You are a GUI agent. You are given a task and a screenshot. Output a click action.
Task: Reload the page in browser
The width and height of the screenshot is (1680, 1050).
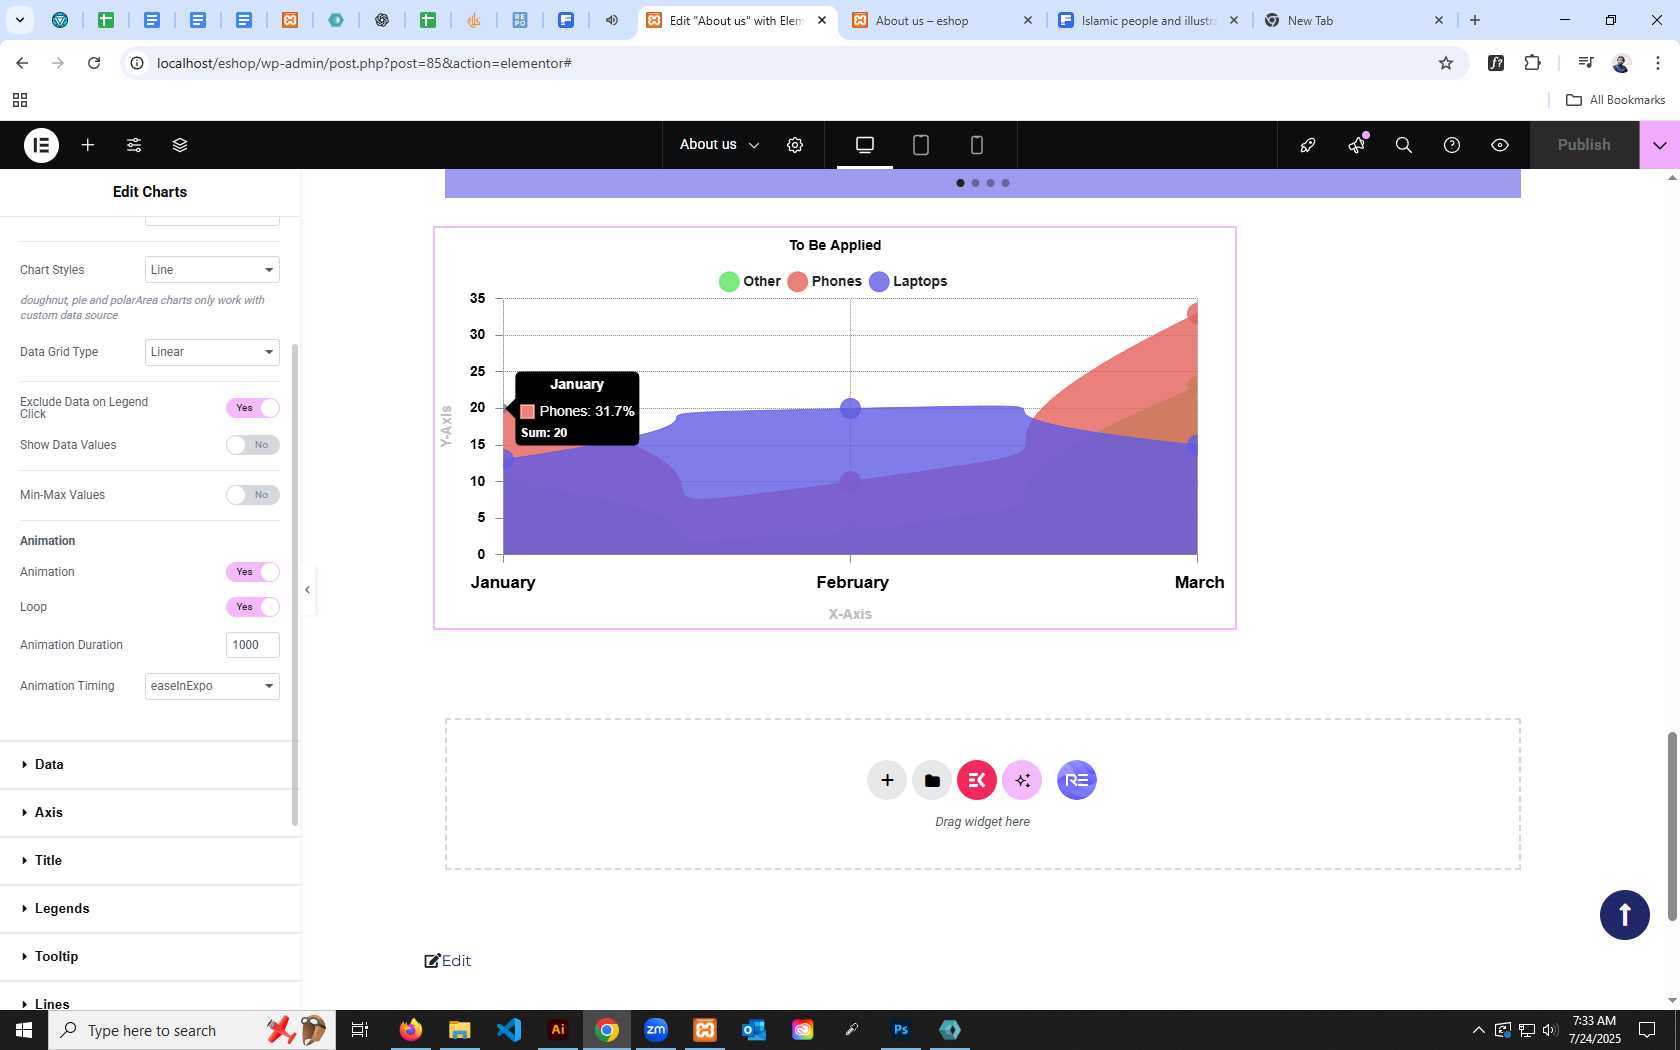[94, 63]
